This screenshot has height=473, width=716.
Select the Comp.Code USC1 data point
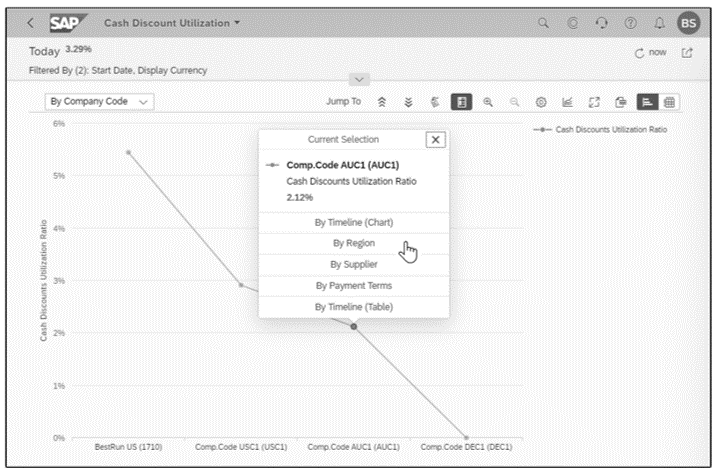(x=241, y=285)
